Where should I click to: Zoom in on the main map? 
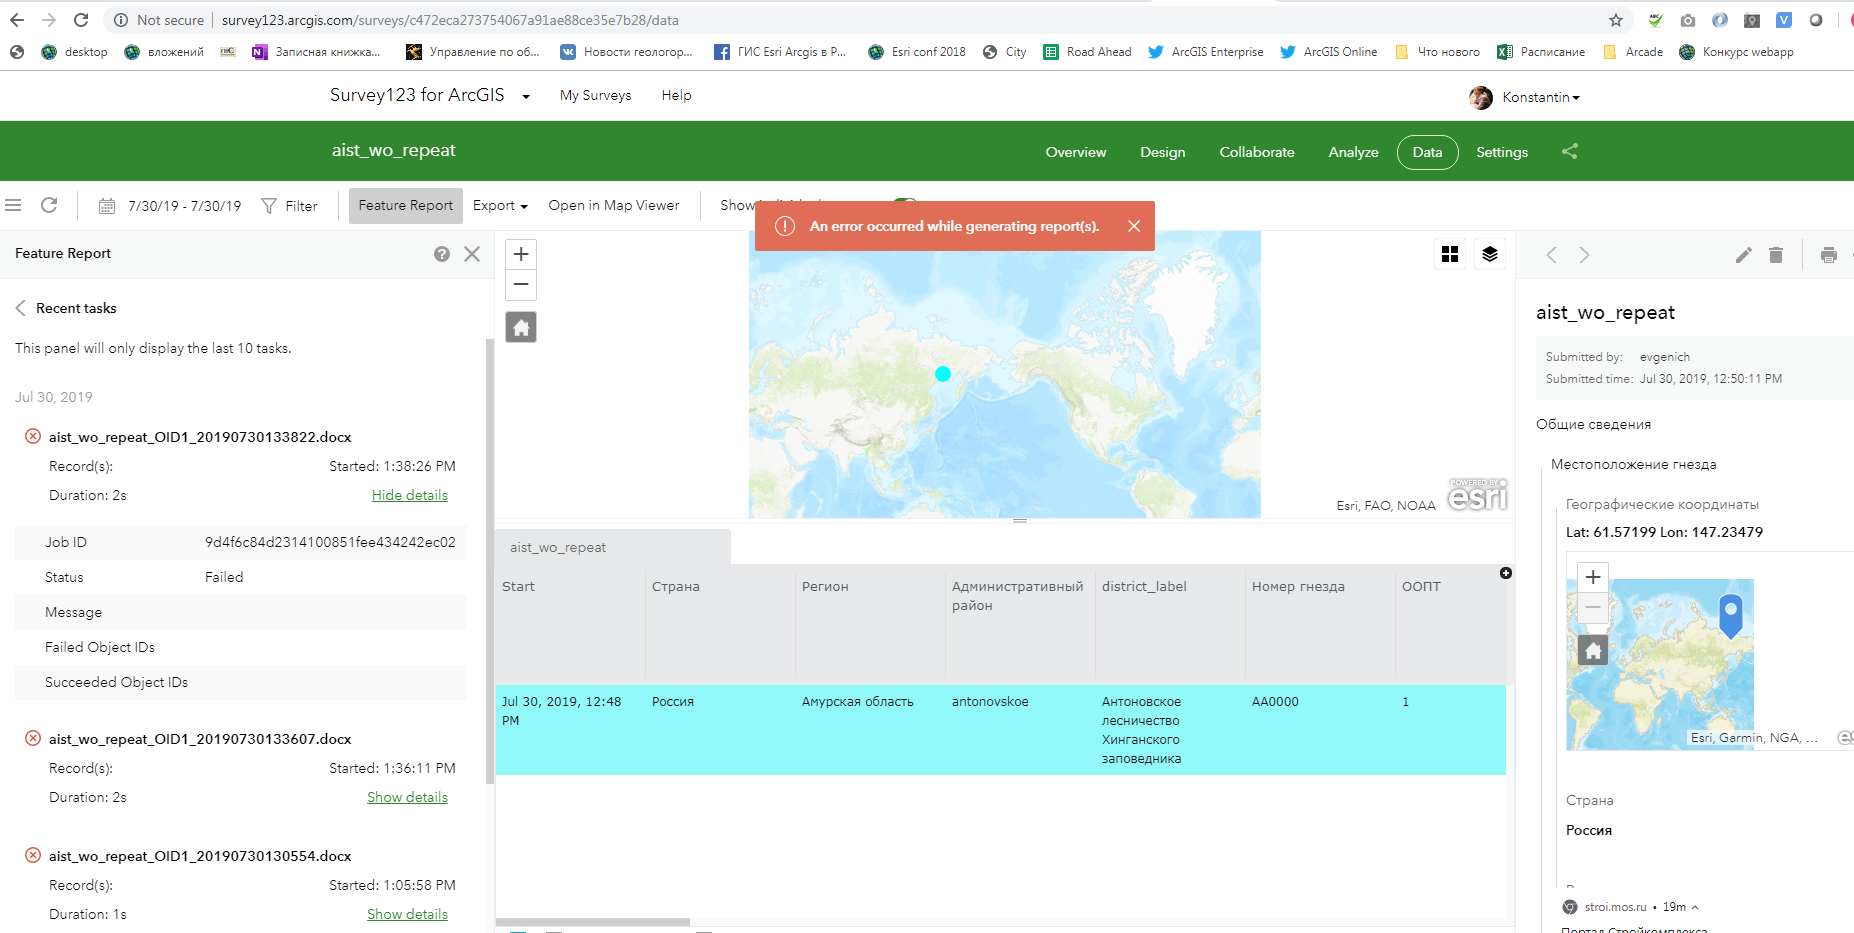(x=521, y=254)
